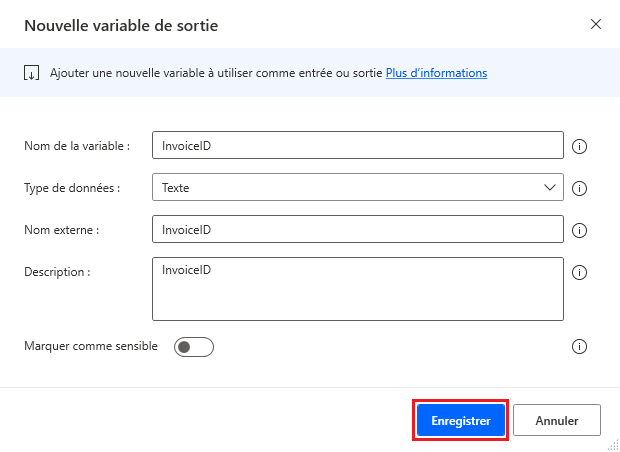
Task: Click the Marquer comme sensible label
Action: [x=91, y=346]
